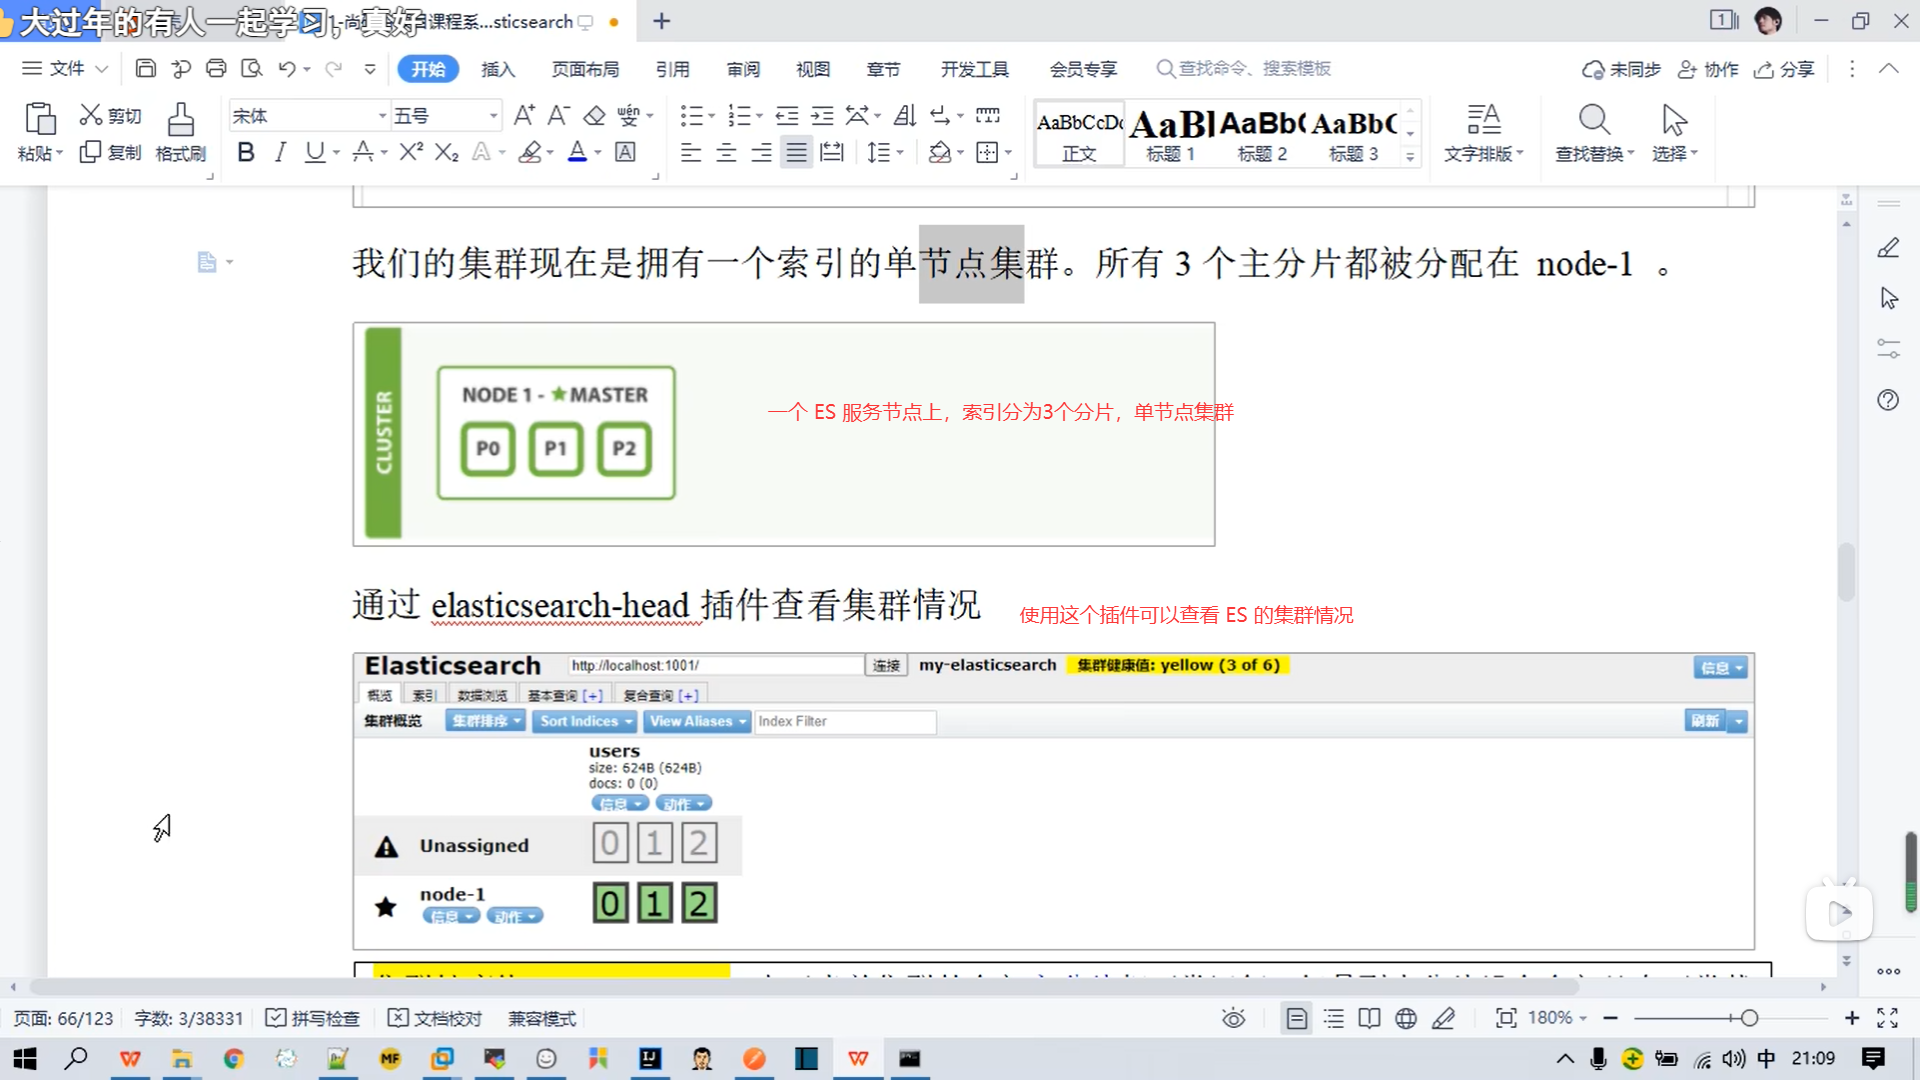The image size is (1920, 1080).
Task: Click the zoom slider handle
Action: tap(1749, 1018)
